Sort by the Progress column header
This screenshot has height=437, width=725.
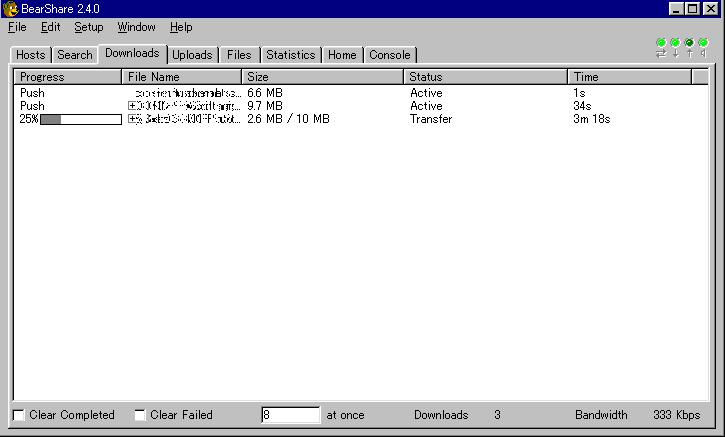tap(68, 77)
